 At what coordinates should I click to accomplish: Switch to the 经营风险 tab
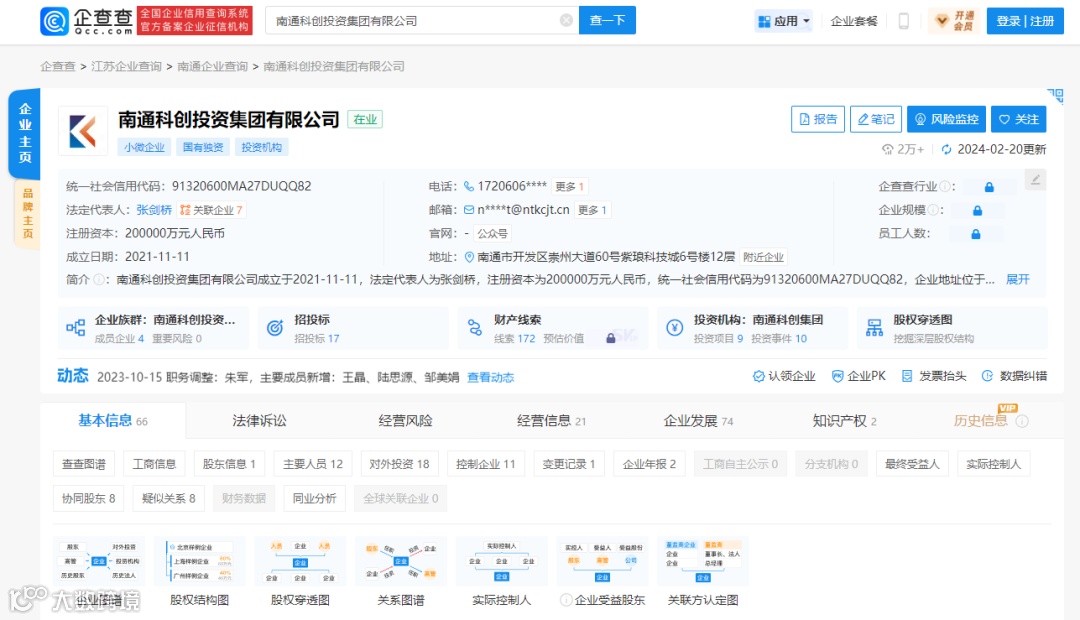point(405,421)
